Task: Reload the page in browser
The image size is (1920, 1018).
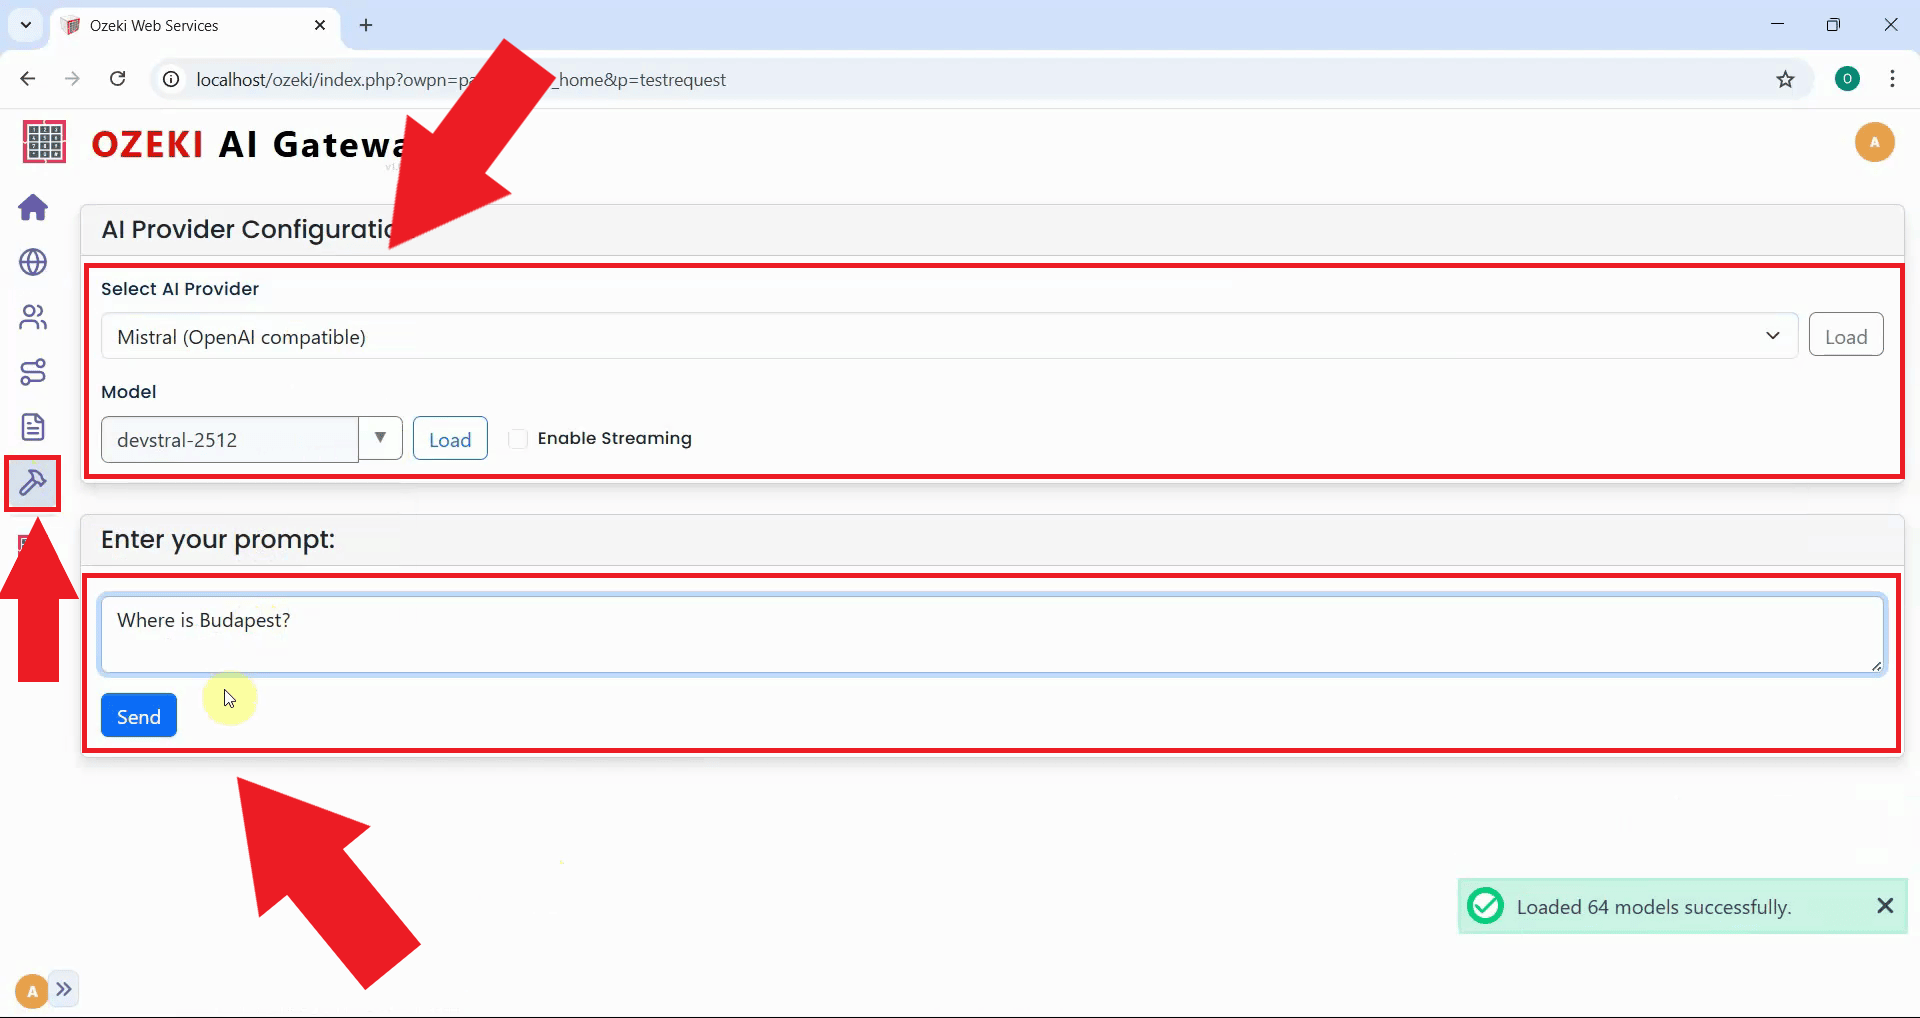Action: tap(117, 79)
